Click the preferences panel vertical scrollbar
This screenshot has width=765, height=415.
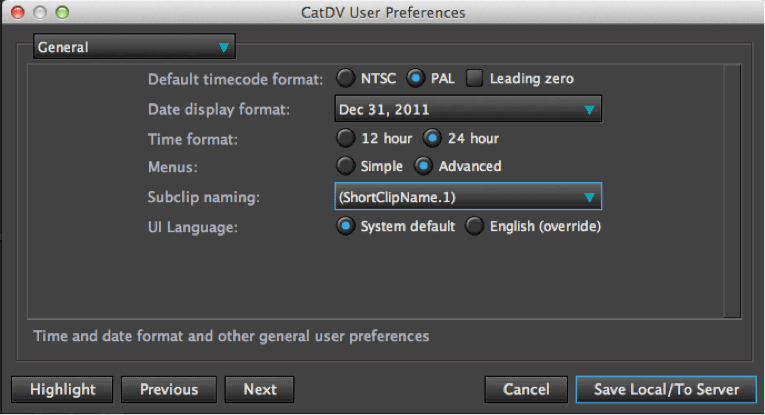click(x=732, y=191)
